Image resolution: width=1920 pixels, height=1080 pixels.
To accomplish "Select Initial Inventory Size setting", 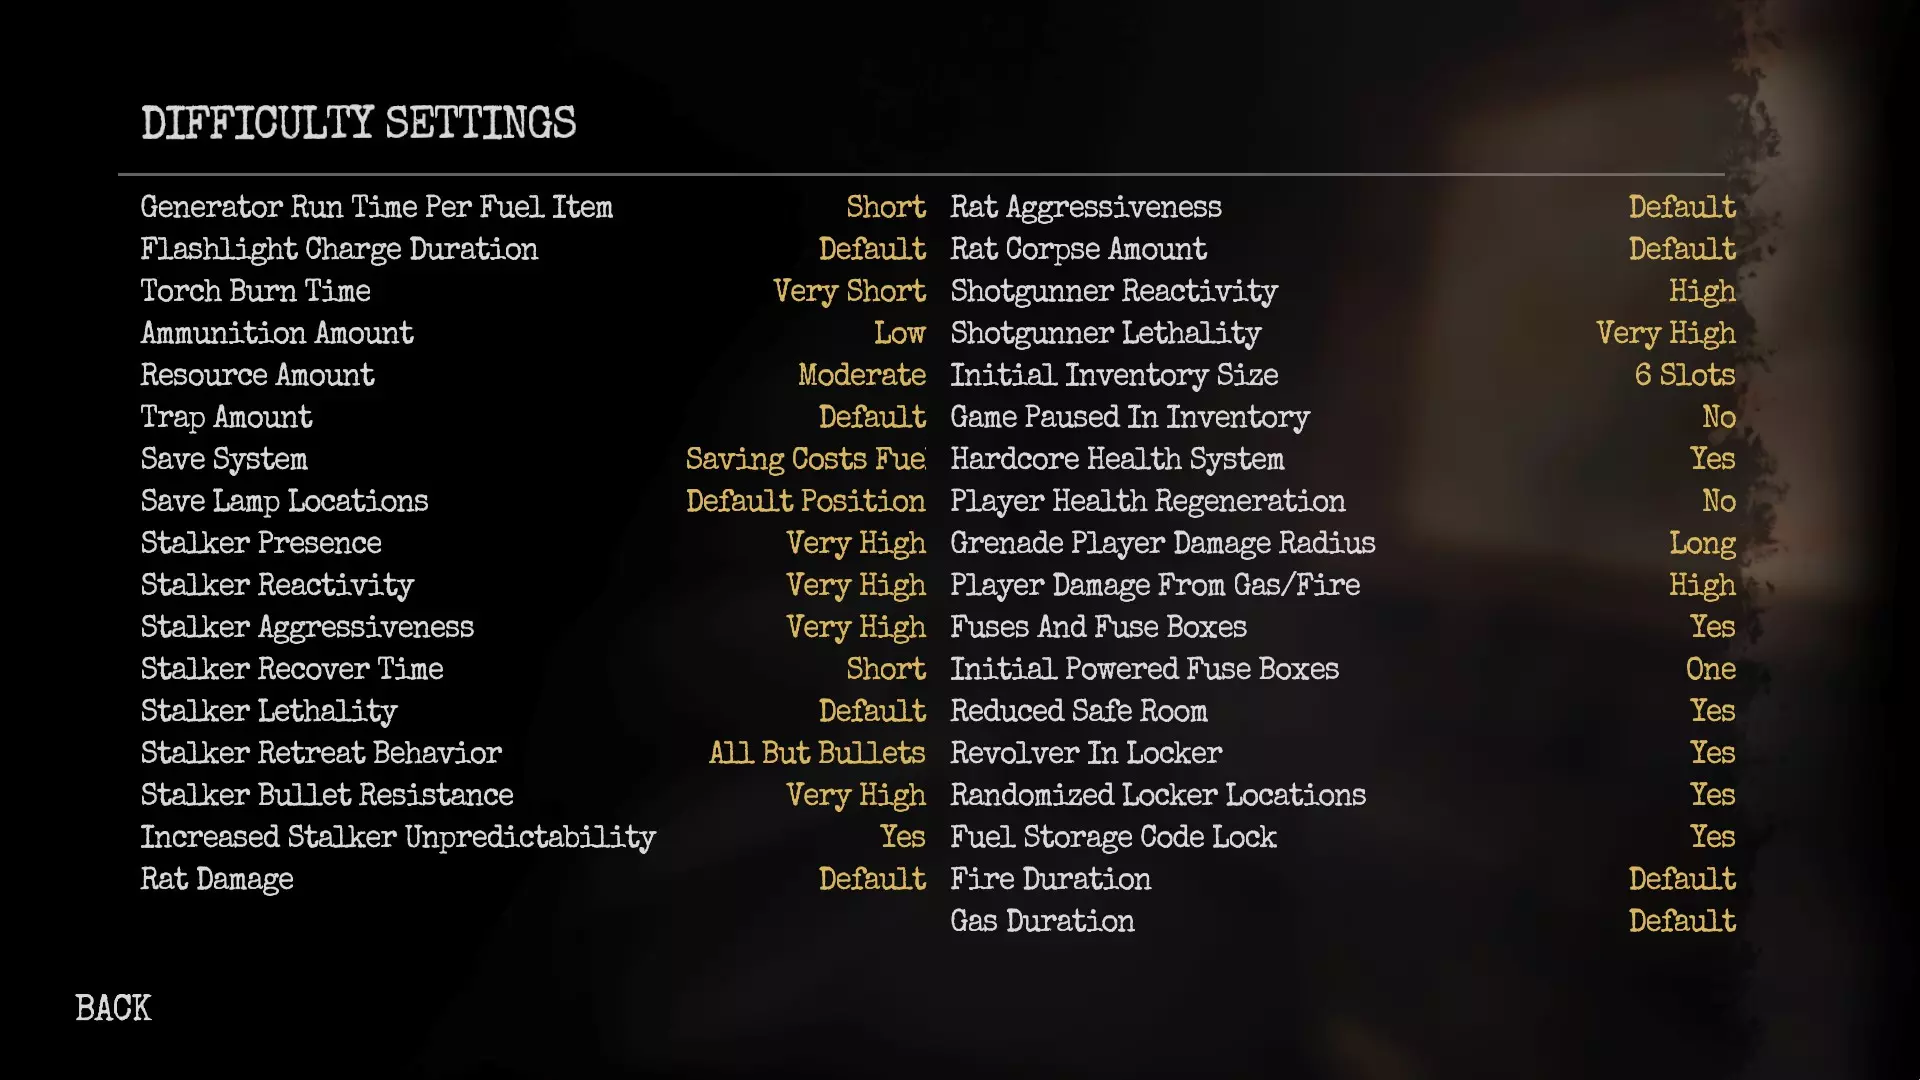I will [1114, 375].
